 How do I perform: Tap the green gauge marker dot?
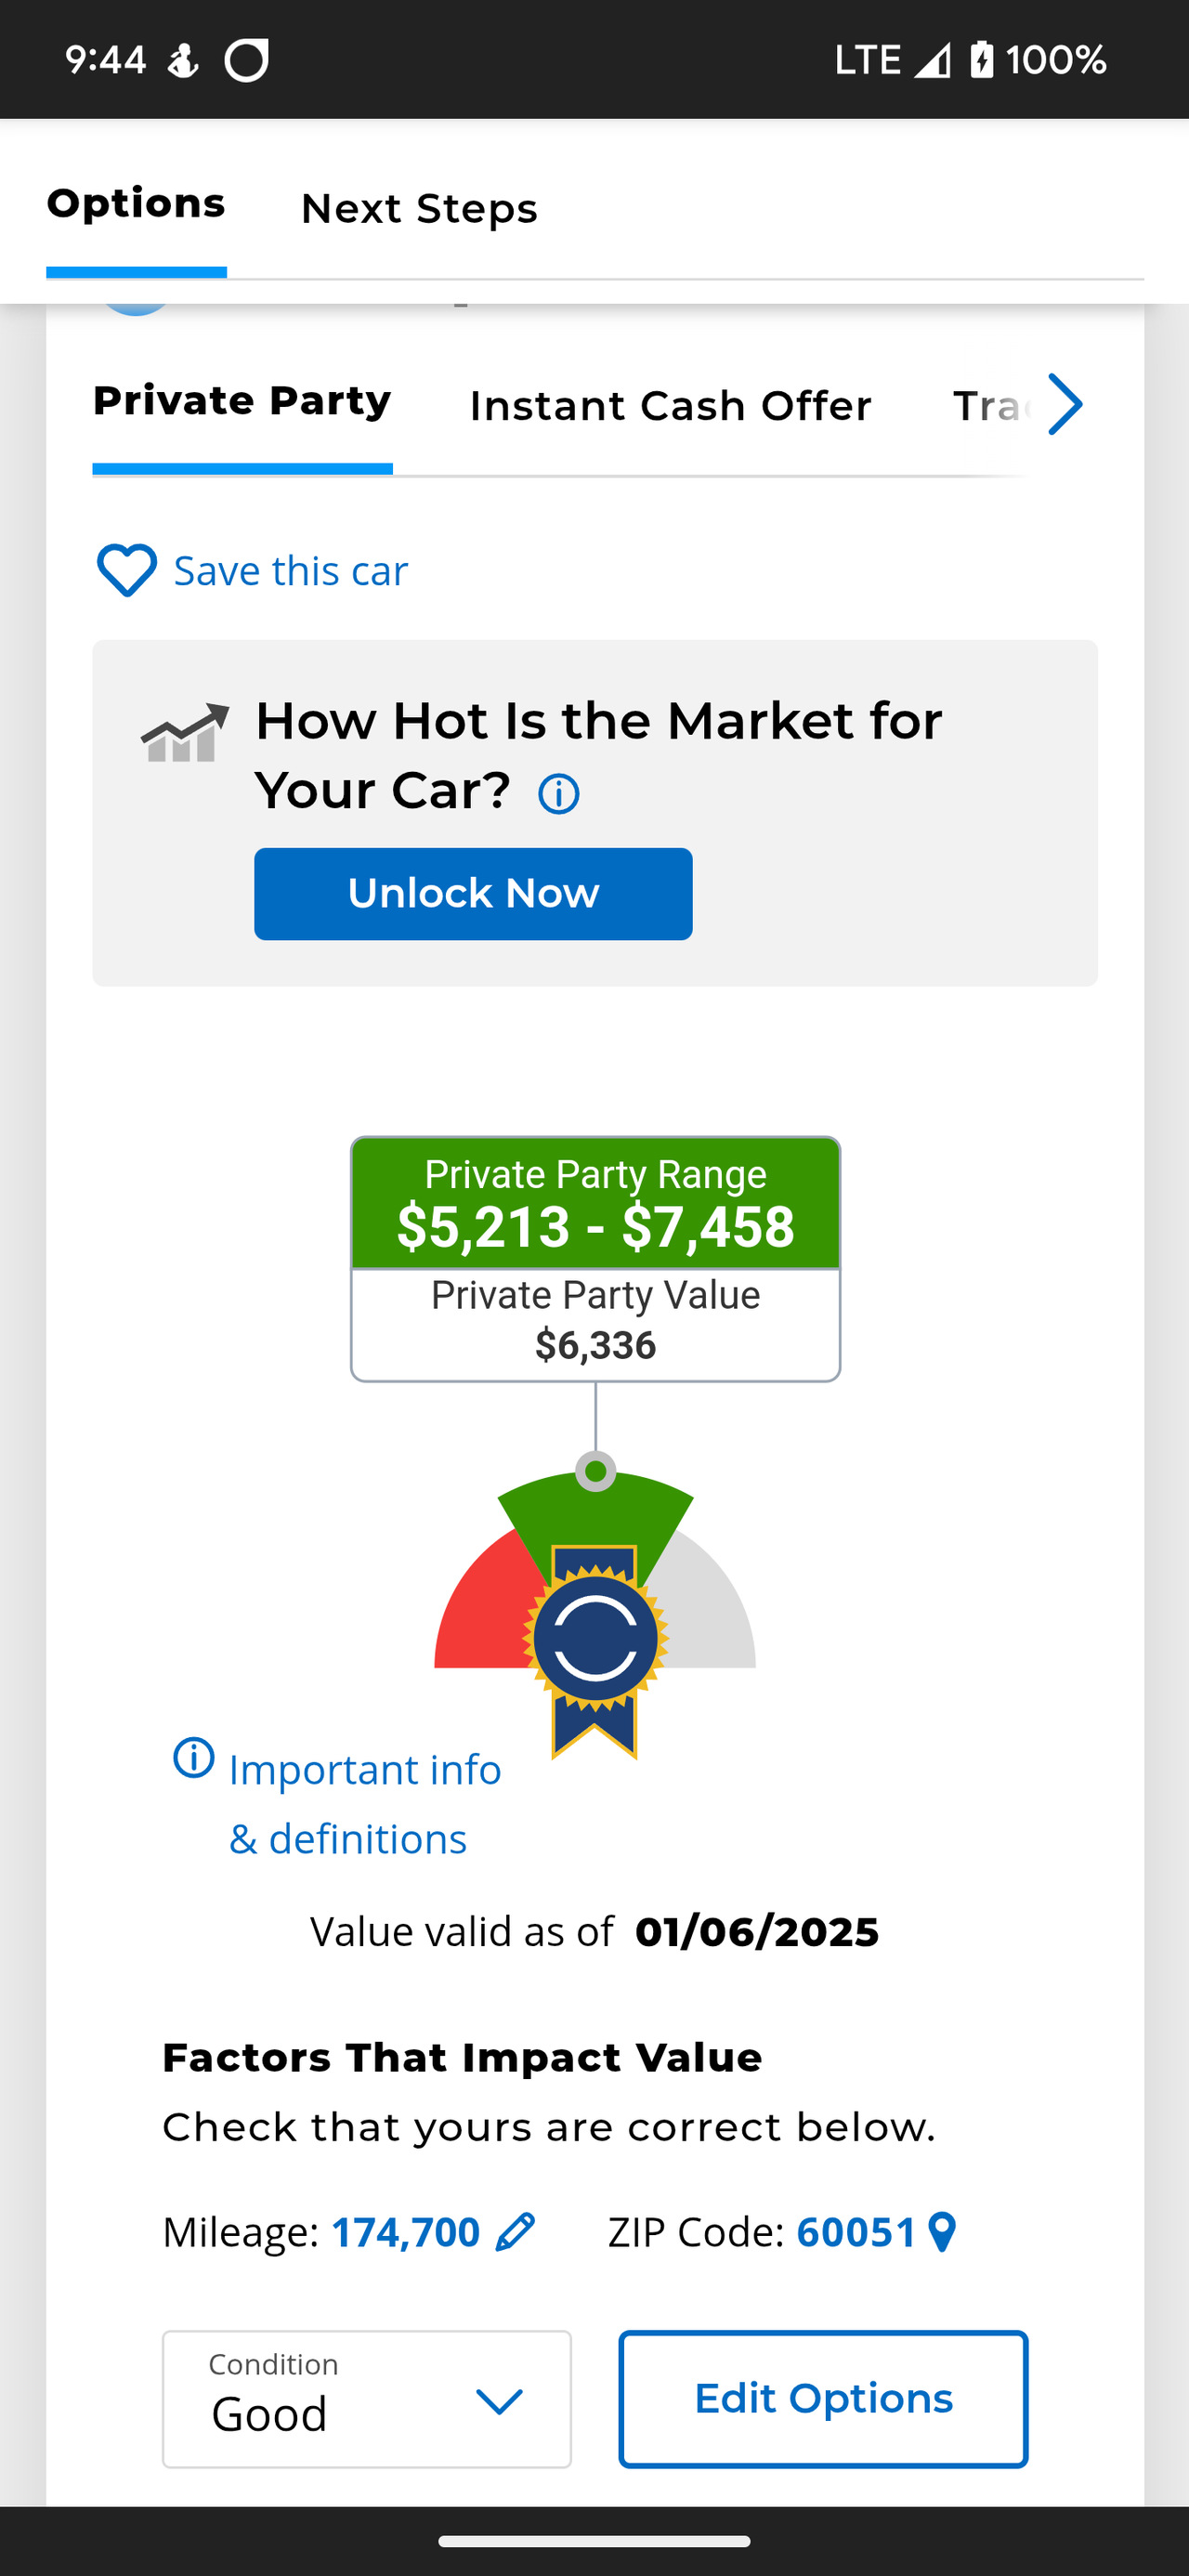click(596, 1471)
